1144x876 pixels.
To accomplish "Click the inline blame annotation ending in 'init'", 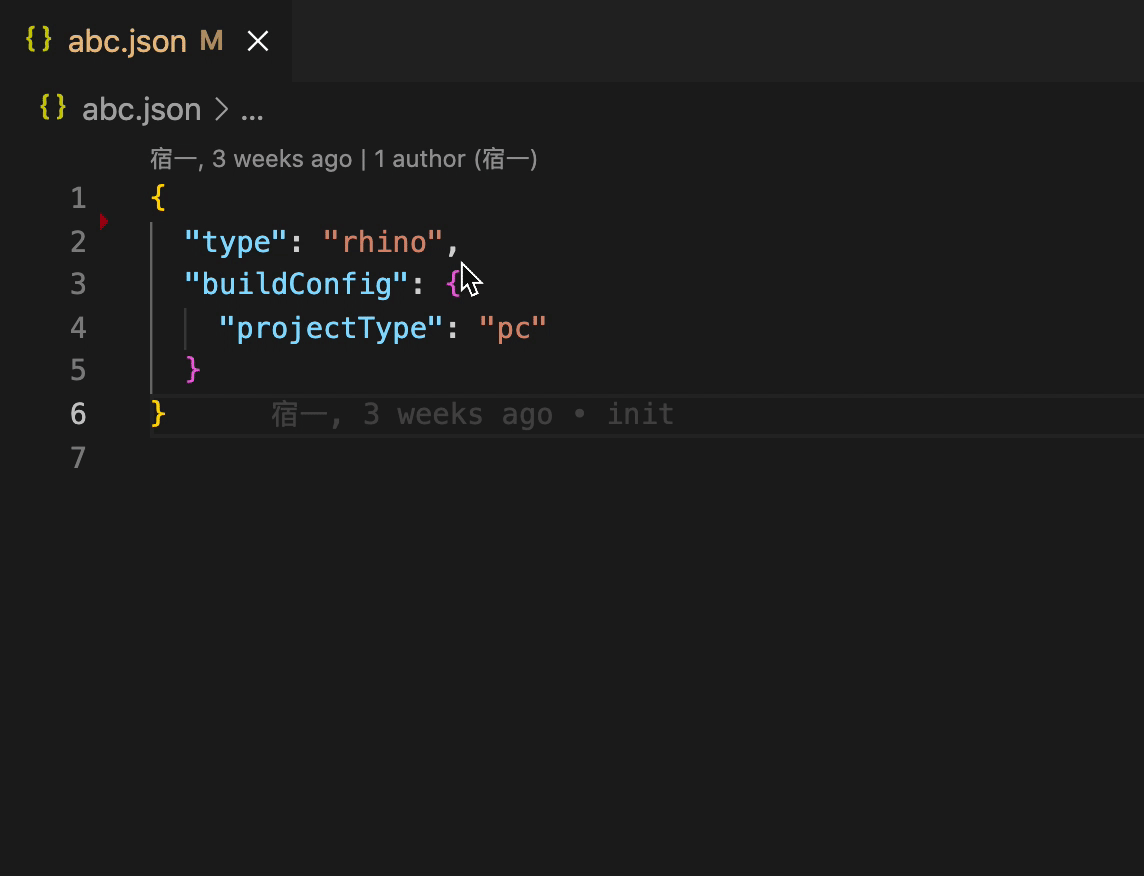I will [x=473, y=414].
